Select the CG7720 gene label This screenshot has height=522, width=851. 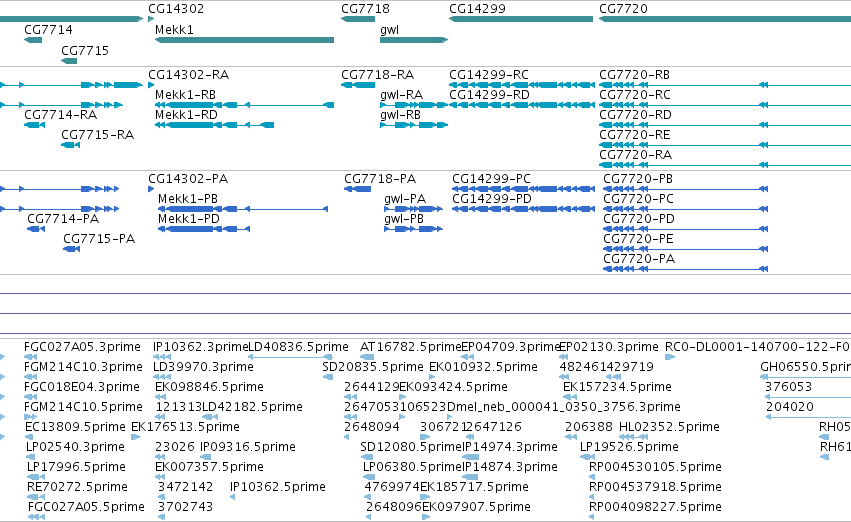pyautogui.click(x=623, y=9)
